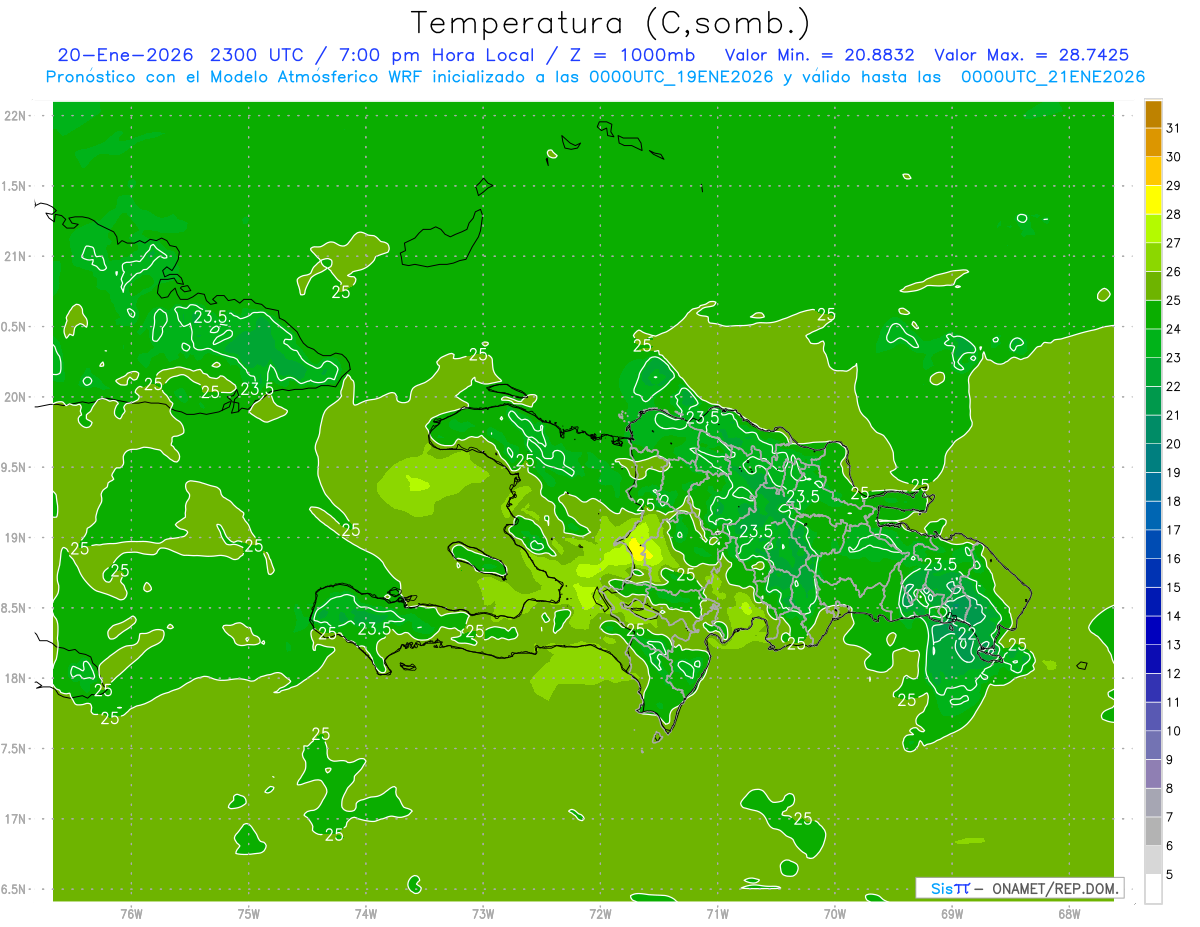Click the '15' value on the color legend

click(x=1174, y=587)
